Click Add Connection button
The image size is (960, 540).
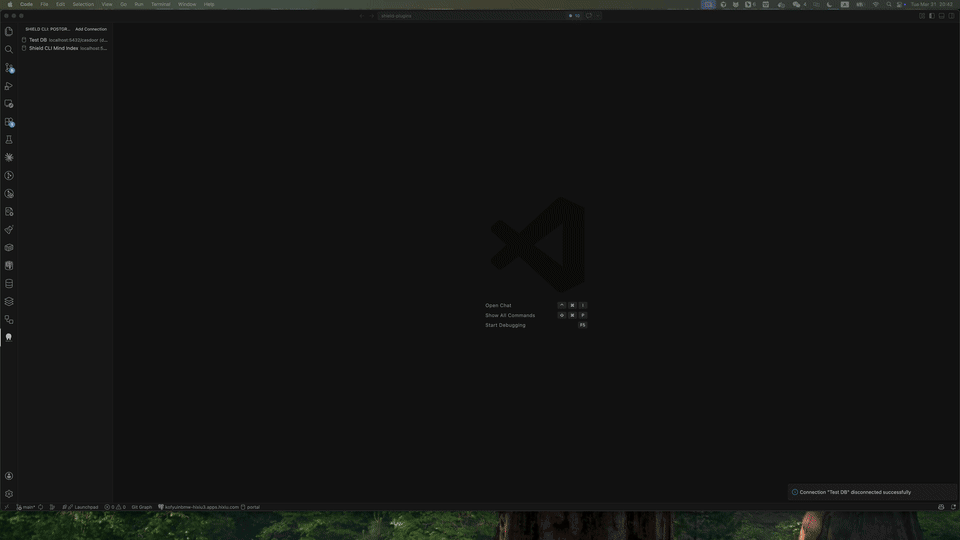[91, 29]
